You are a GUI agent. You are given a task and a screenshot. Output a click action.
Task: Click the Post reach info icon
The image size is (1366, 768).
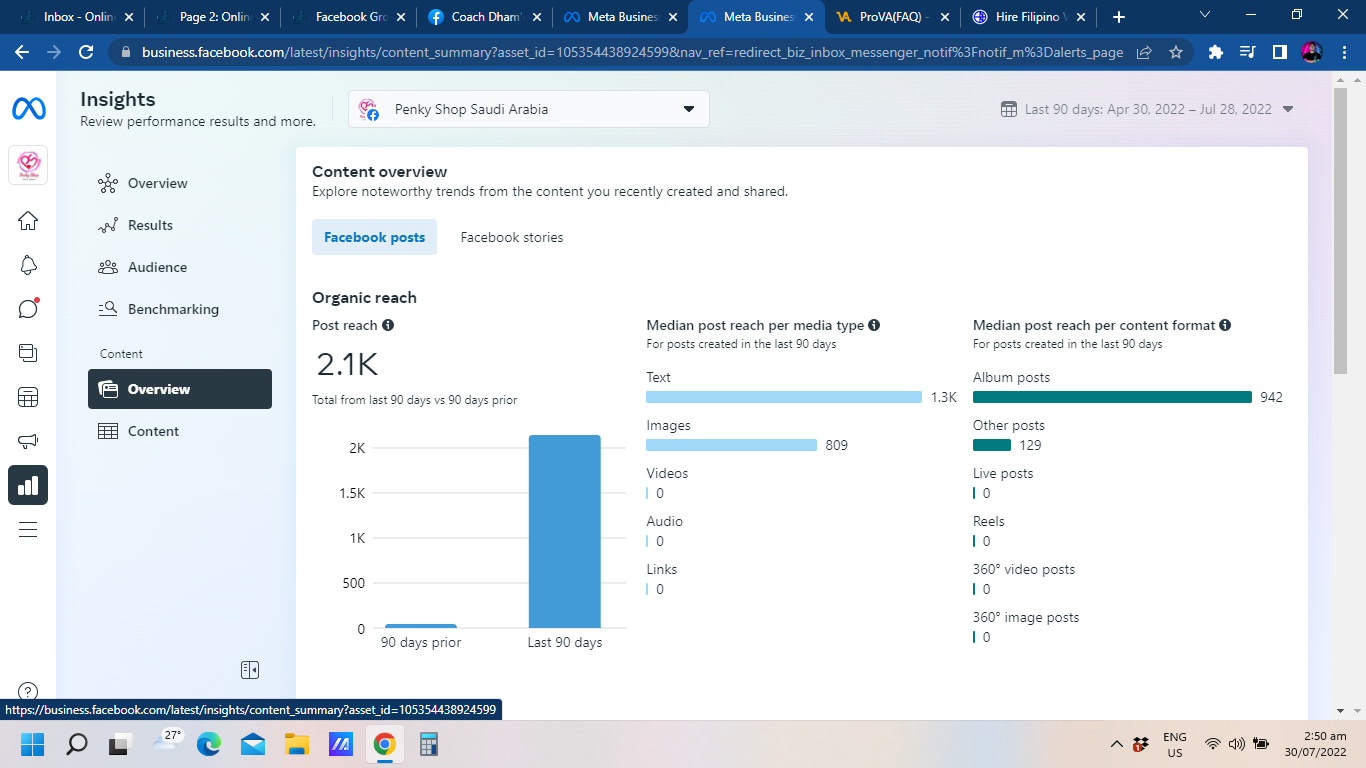point(388,325)
